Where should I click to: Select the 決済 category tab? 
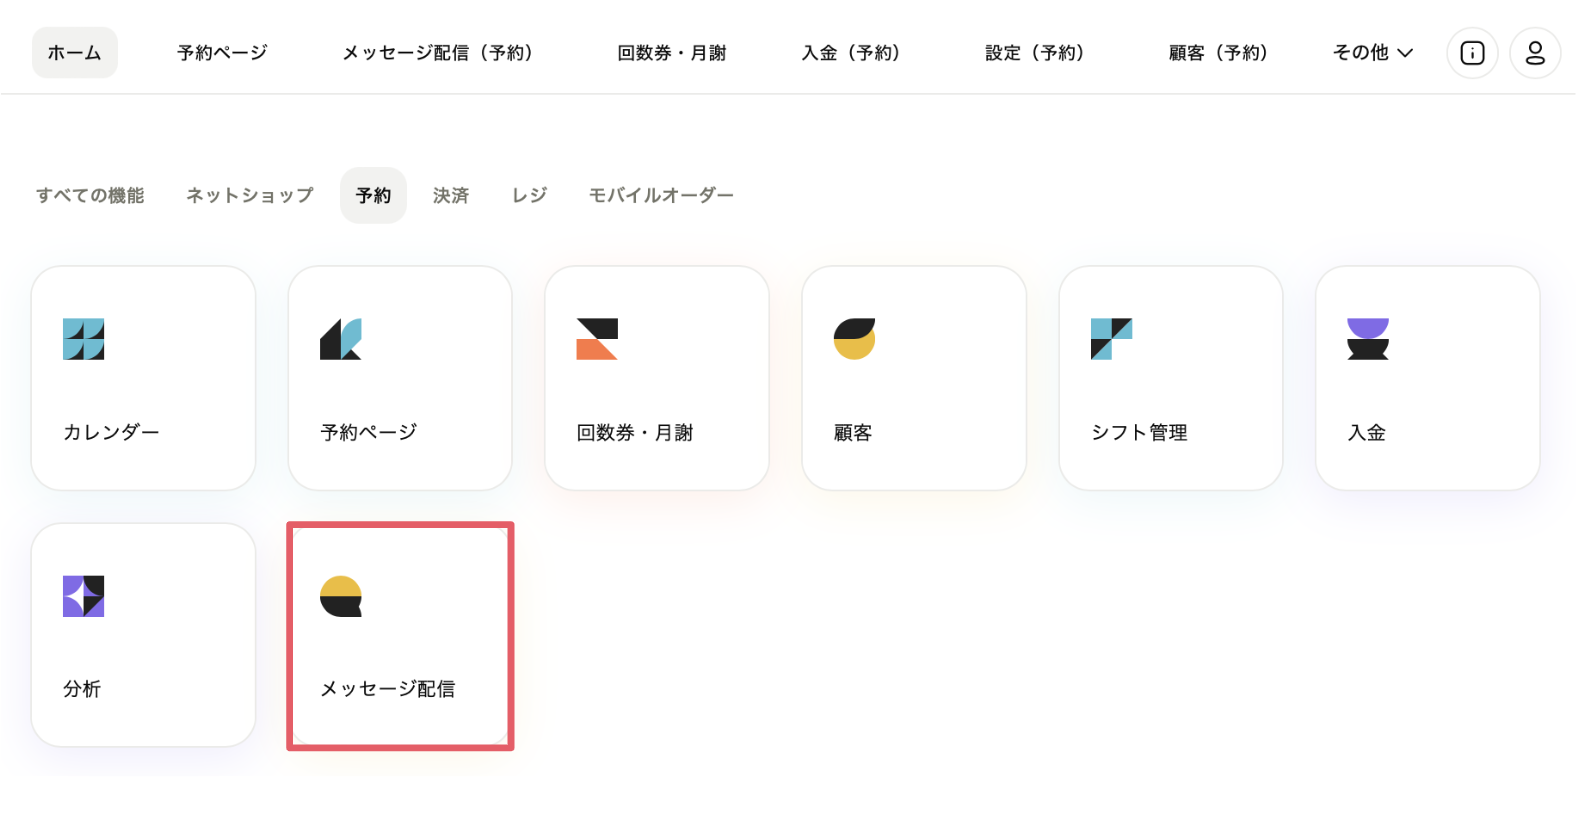[451, 195]
